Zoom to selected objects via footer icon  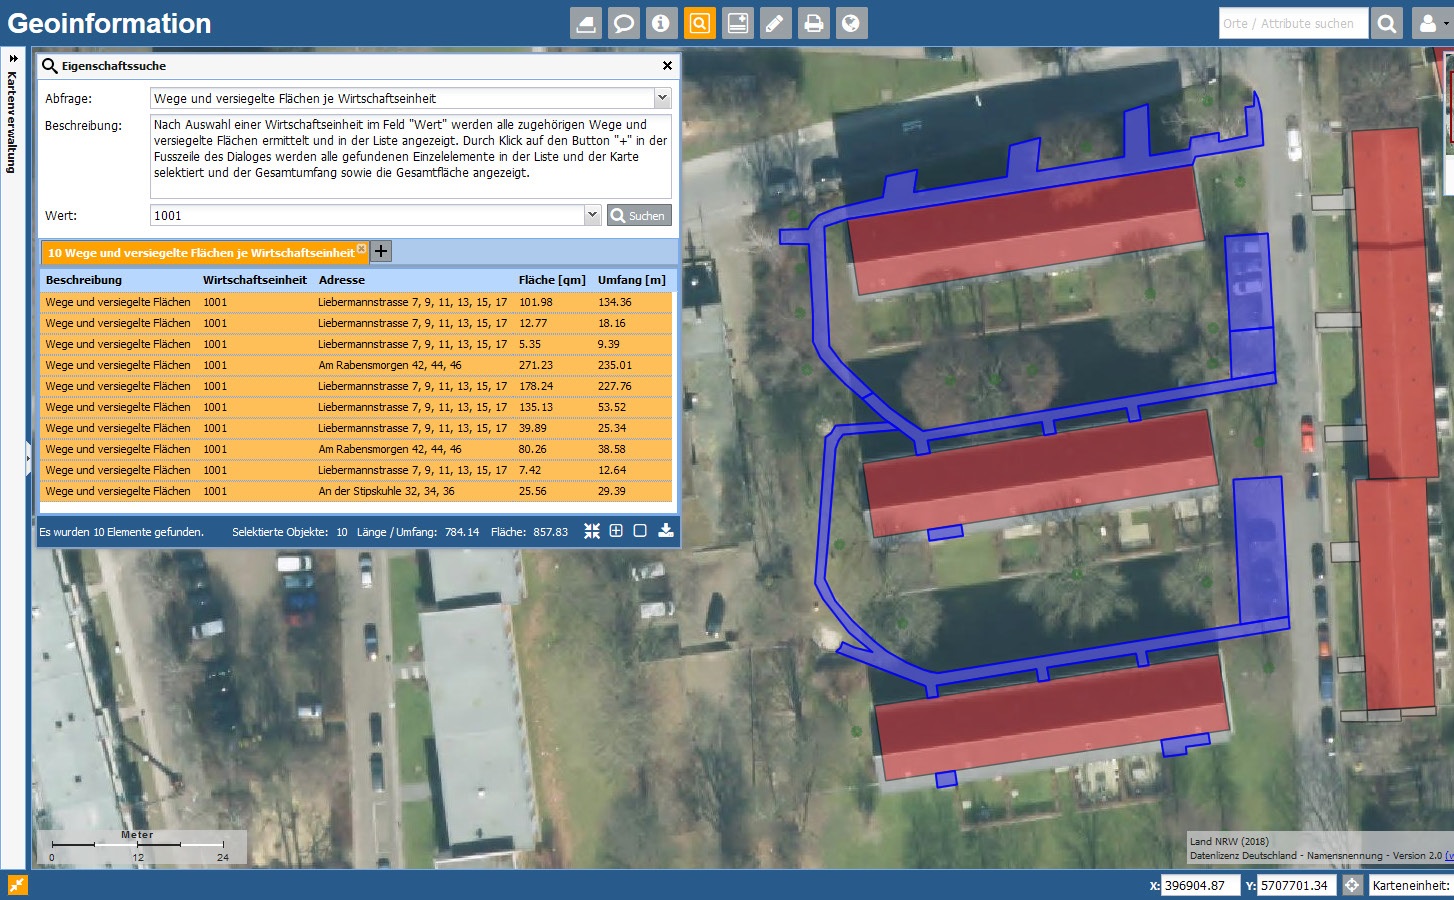point(591,531)
